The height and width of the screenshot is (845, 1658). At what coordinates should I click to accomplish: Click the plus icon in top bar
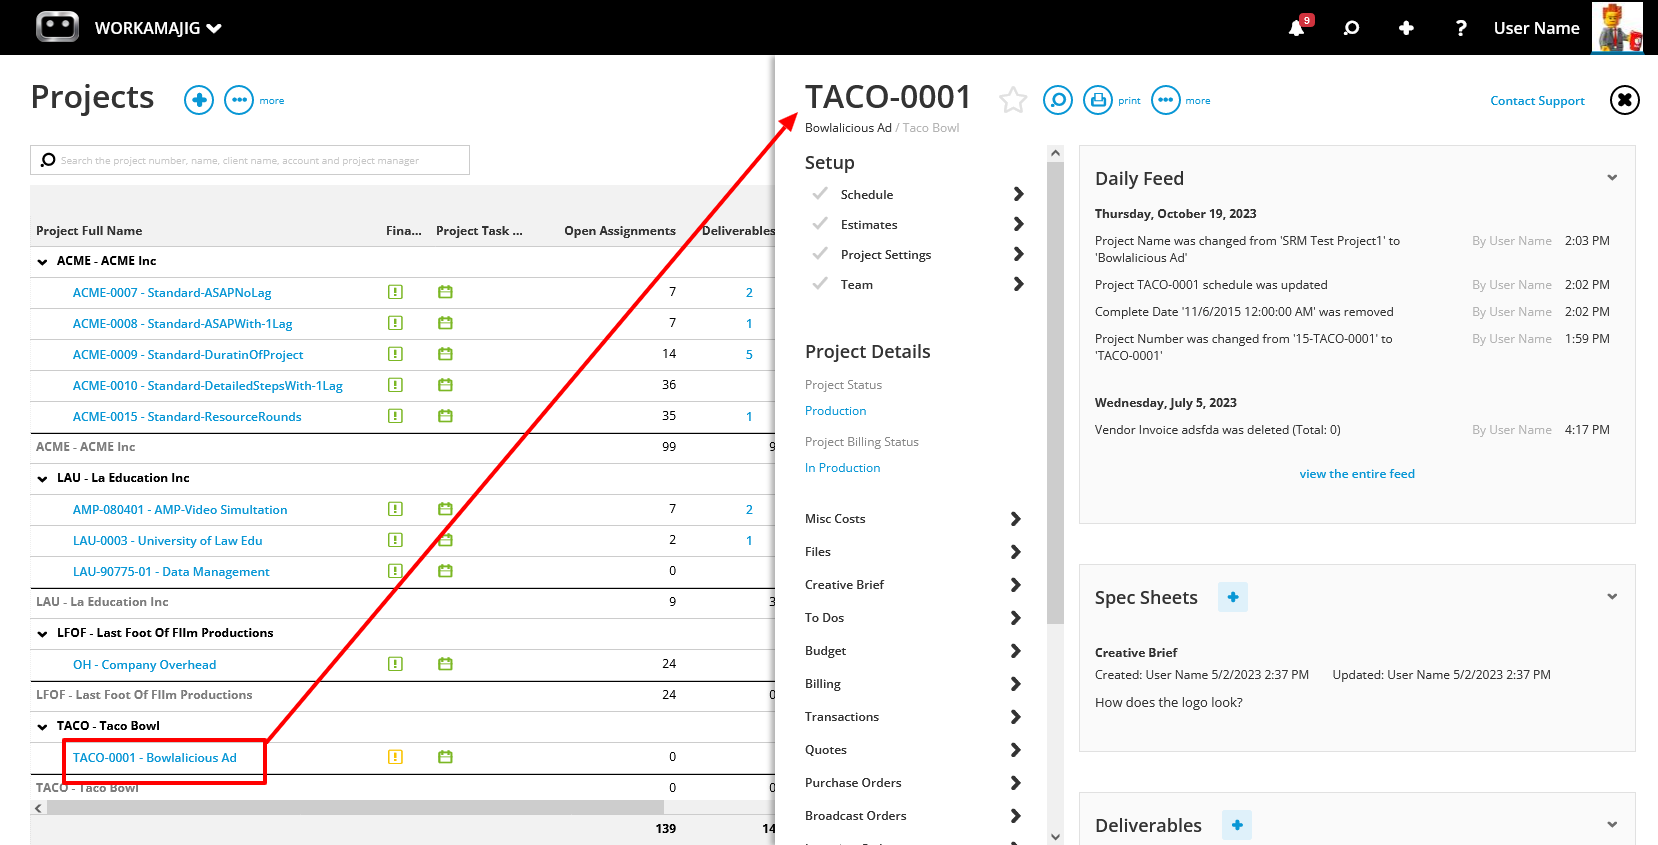(x=1406, y=28)
